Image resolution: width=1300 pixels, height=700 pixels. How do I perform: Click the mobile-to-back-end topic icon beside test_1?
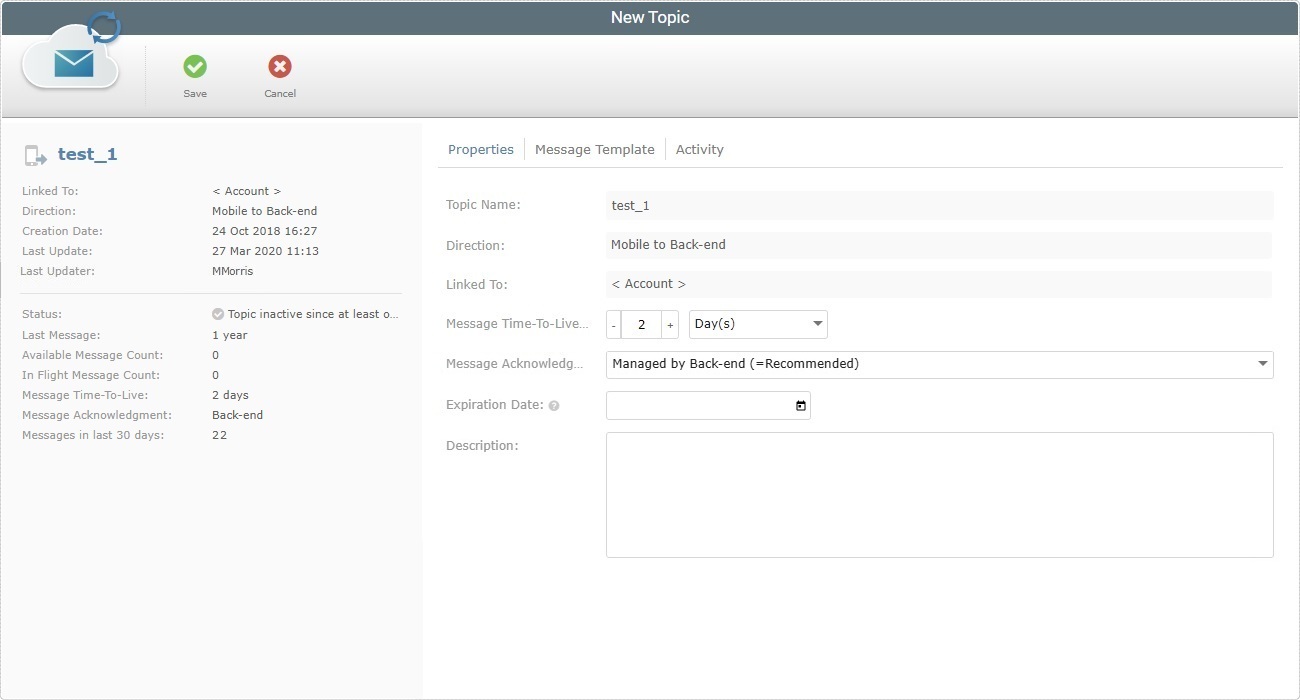click(35, 153)
